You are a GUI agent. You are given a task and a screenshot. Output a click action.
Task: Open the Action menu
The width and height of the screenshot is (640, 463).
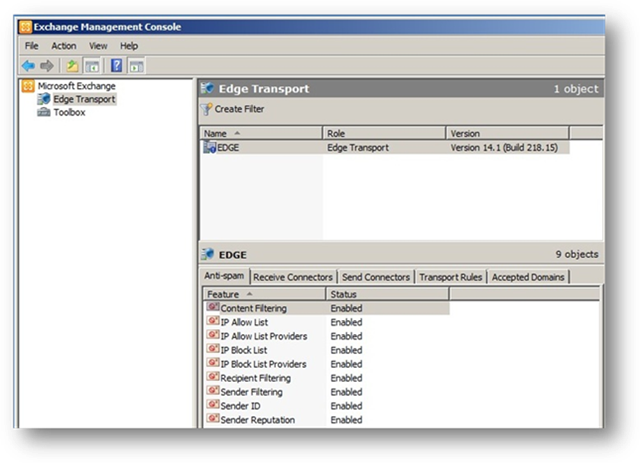(64, 46)
